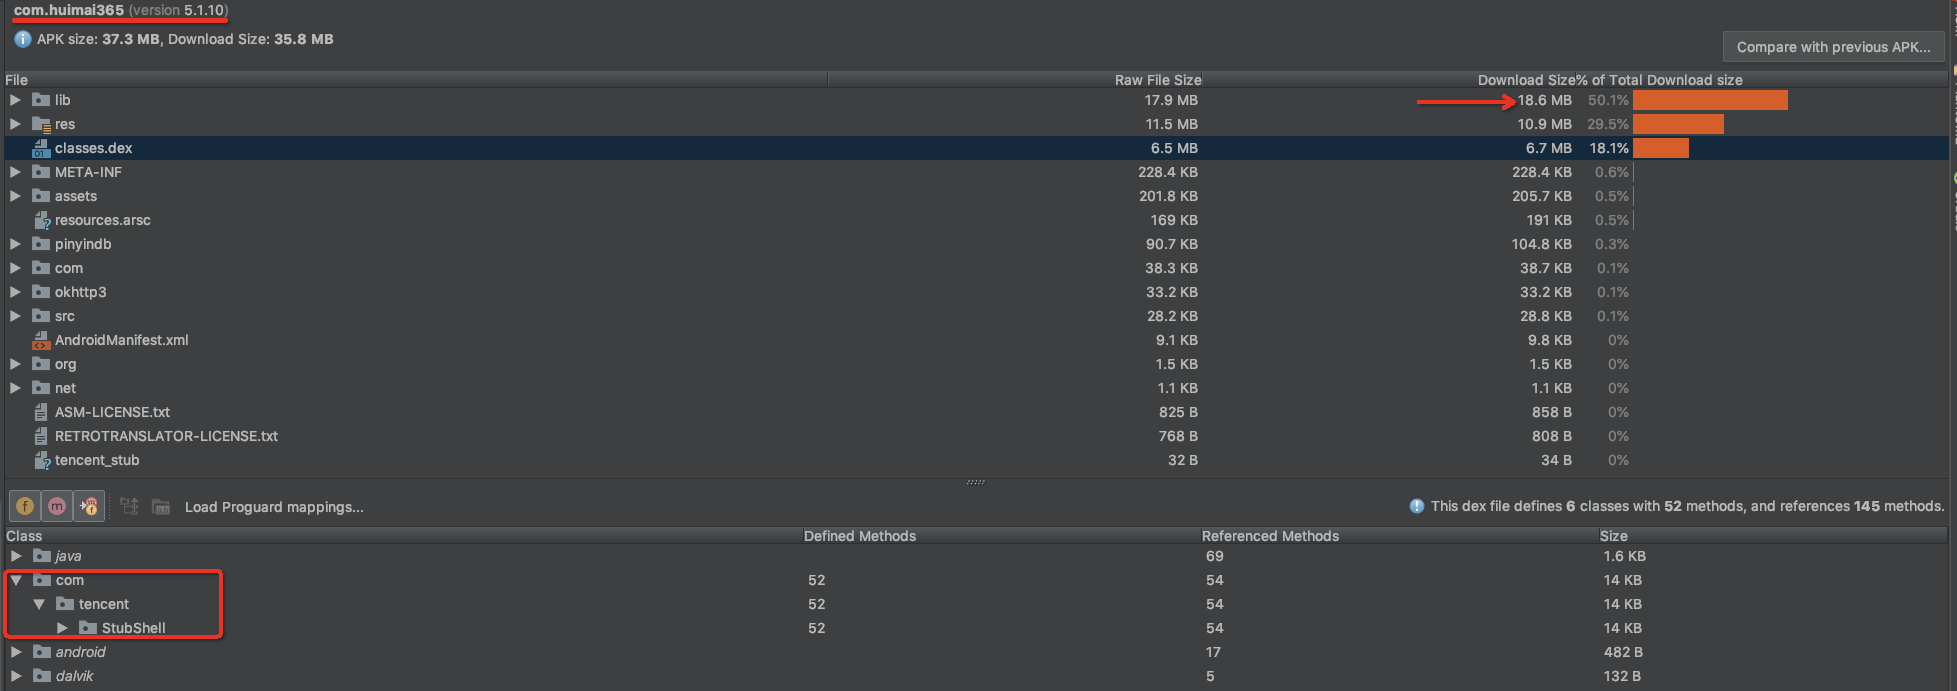The image size is (1957, 691).
Task: Select the AndroidManifest.xml file name
Action: [x=121, y=340]
